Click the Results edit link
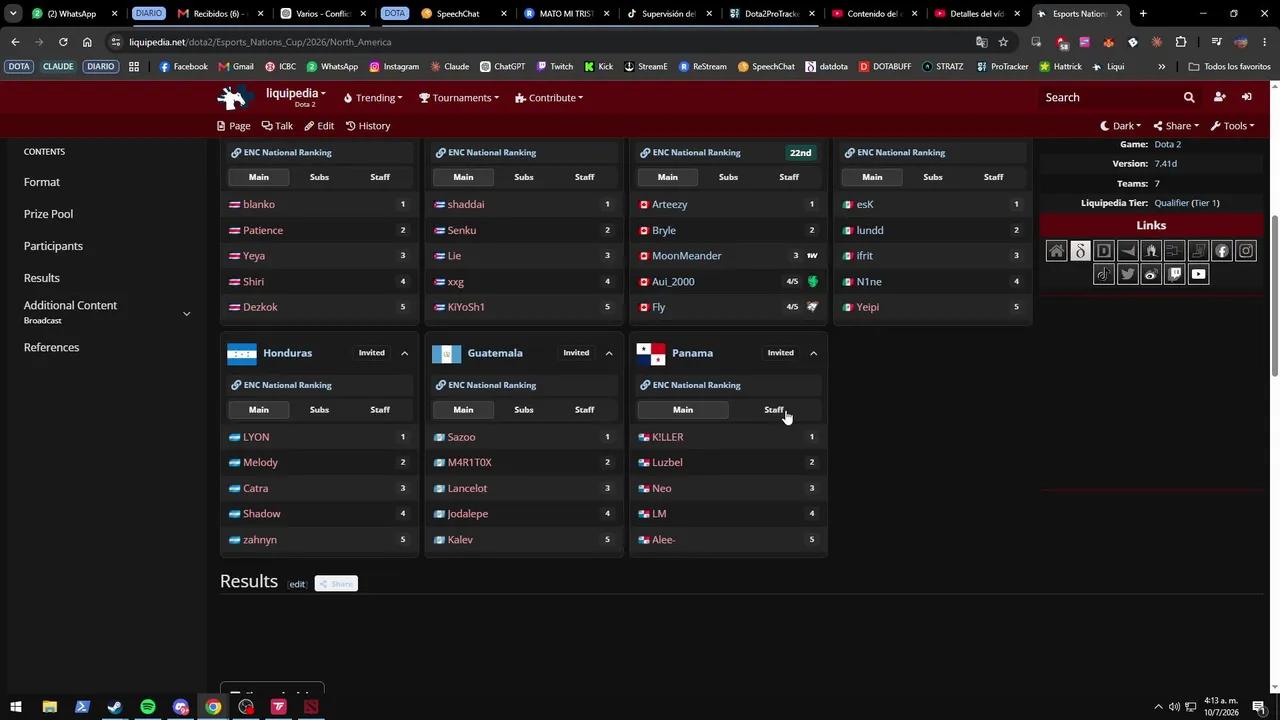This screenshot has width=1280, height=720. (x=297, y=584)
